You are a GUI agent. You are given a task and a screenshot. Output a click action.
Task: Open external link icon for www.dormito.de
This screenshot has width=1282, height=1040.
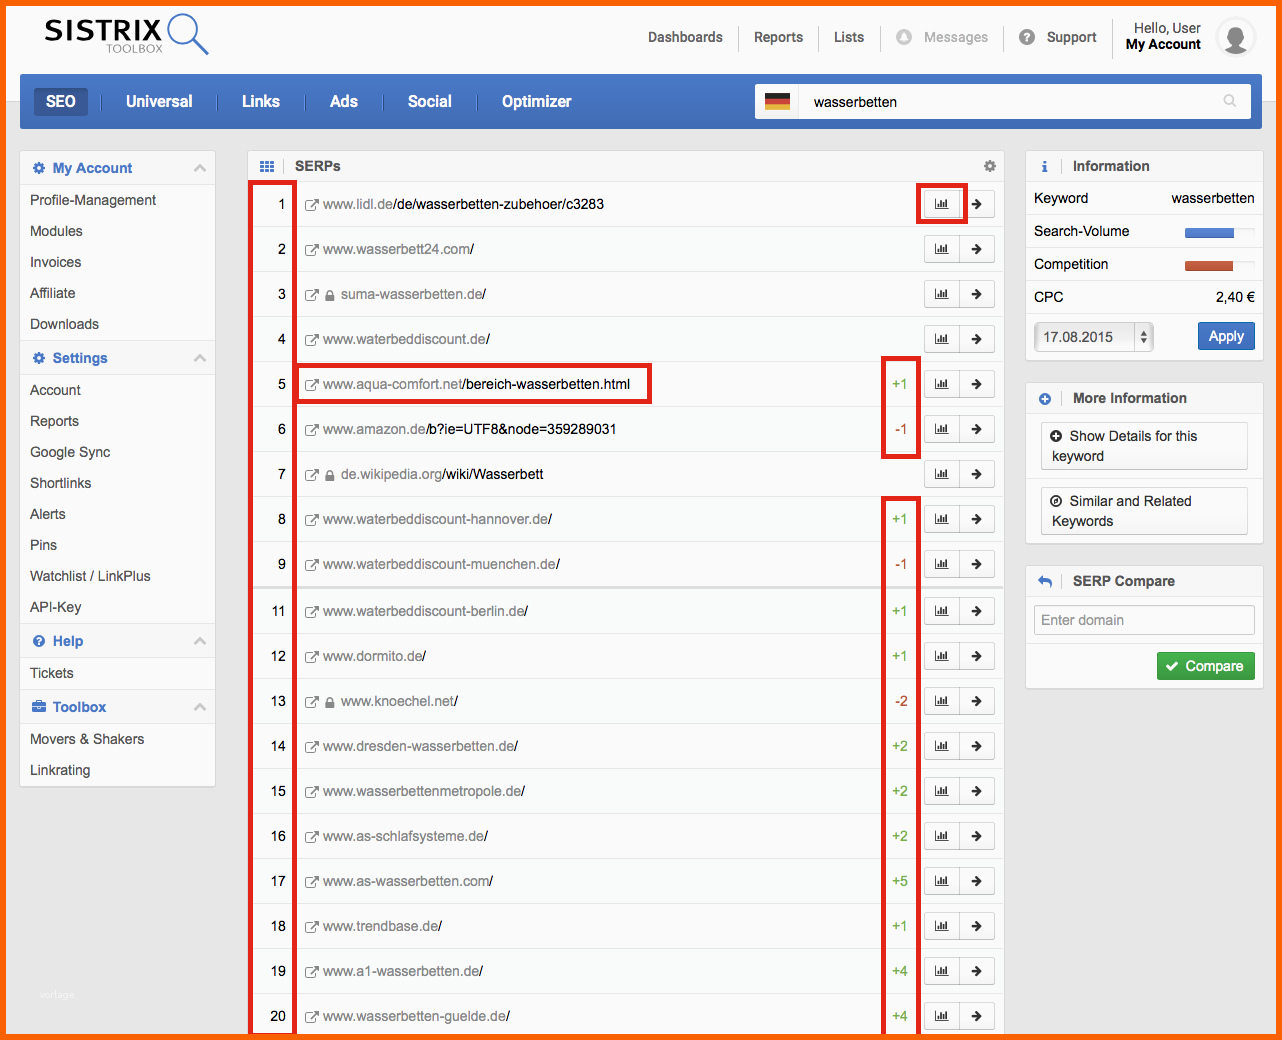[311, 657]
